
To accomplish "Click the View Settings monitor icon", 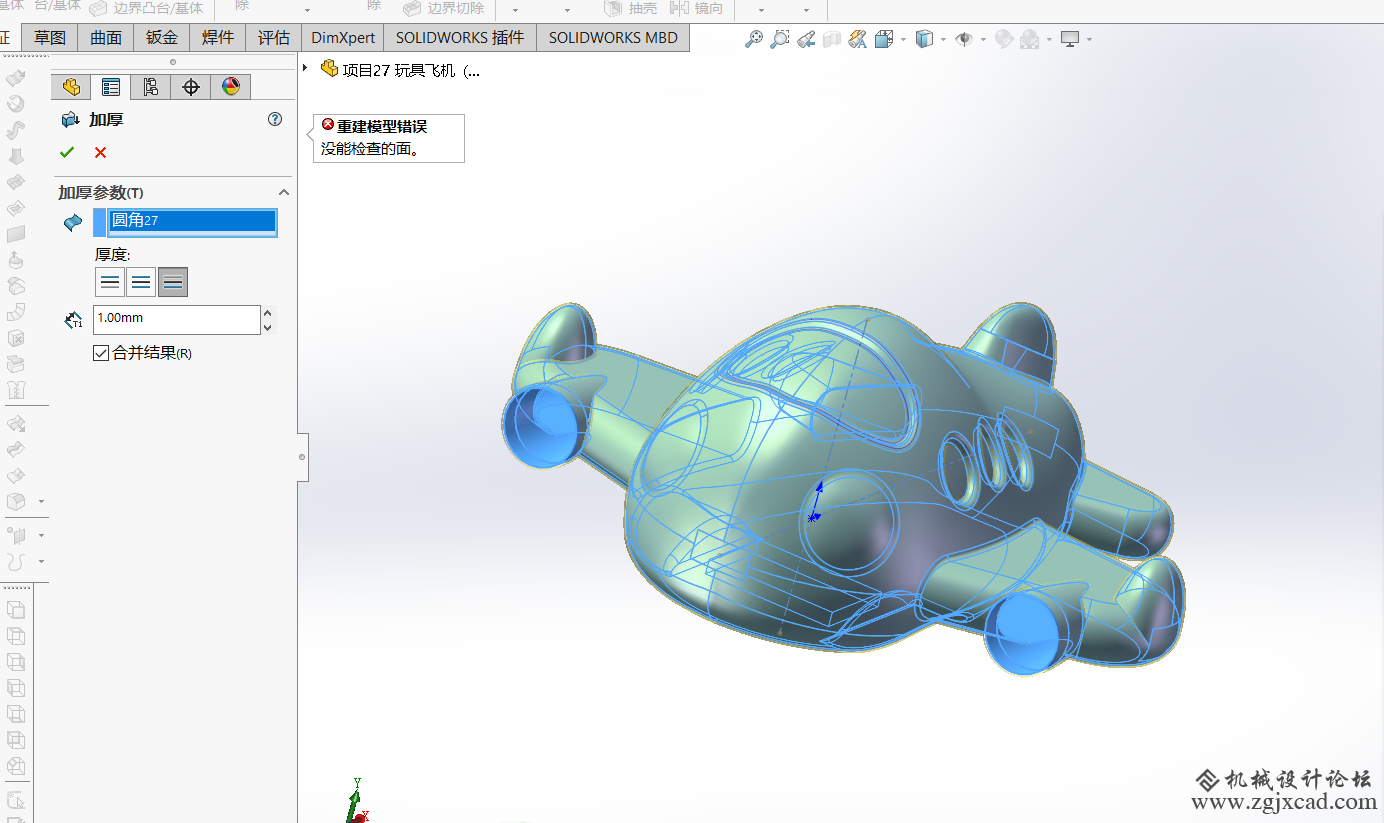I will pyautogui.click(x=1070, y=39).
